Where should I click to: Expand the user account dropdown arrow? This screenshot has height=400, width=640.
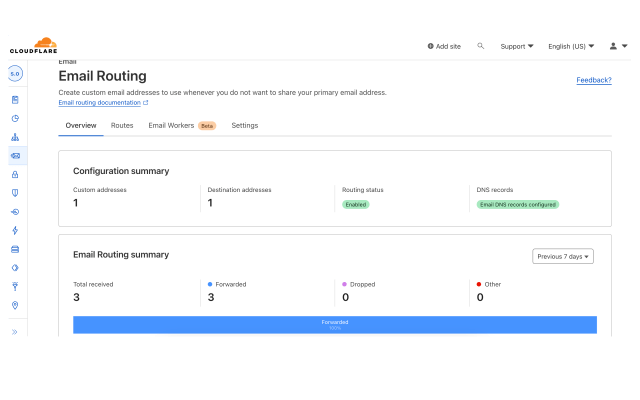[x=624, y=46]
